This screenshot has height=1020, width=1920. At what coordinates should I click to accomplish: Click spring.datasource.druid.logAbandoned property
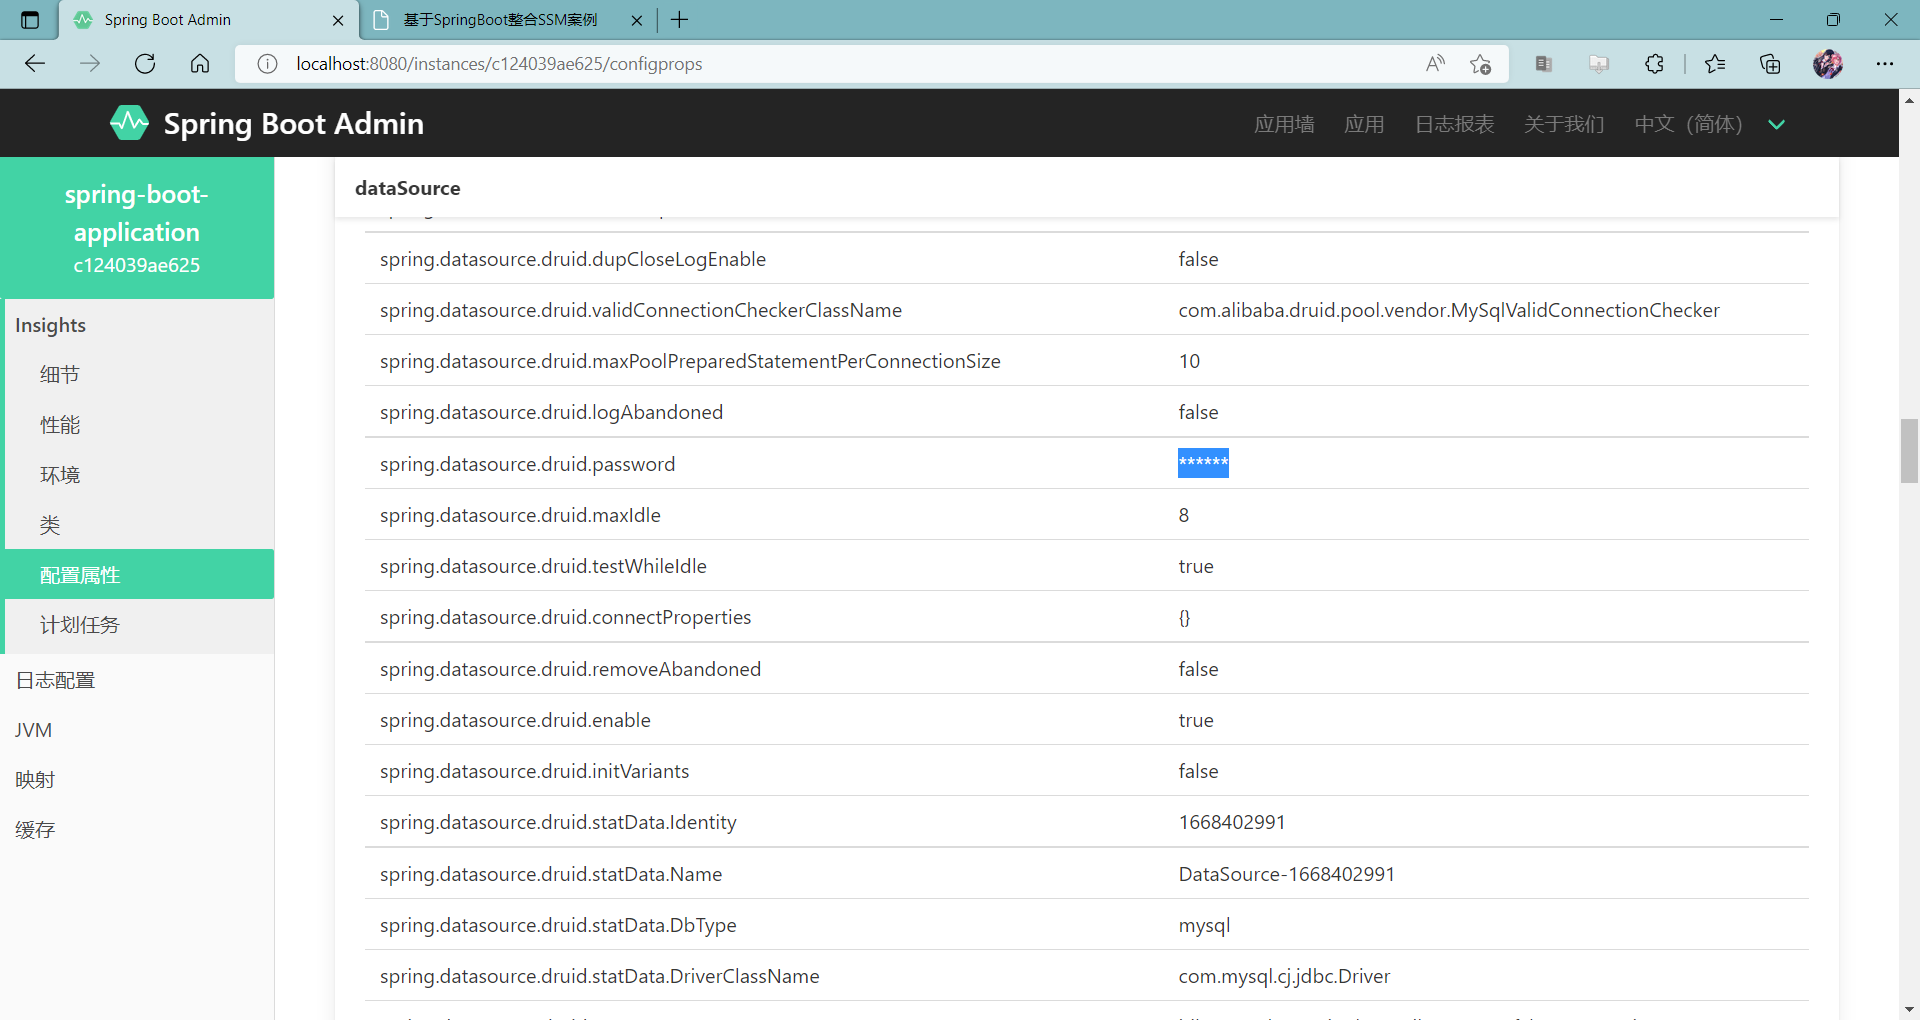click(x=551, y=412)
